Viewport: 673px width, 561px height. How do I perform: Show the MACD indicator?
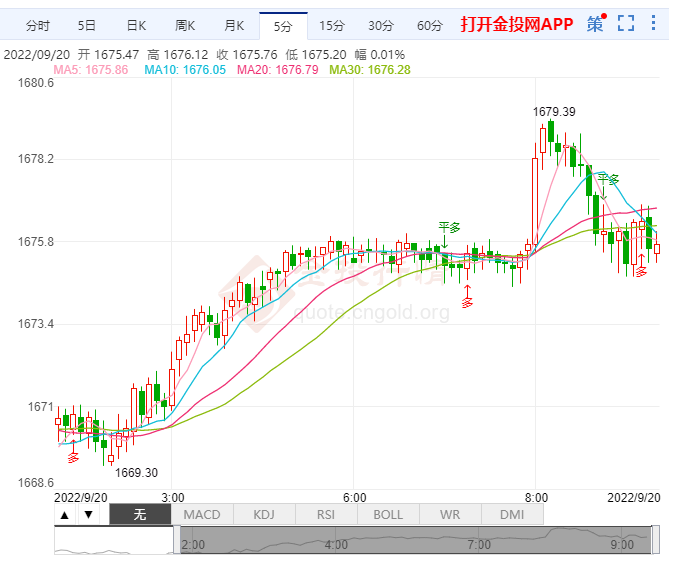tap(202, 514)
